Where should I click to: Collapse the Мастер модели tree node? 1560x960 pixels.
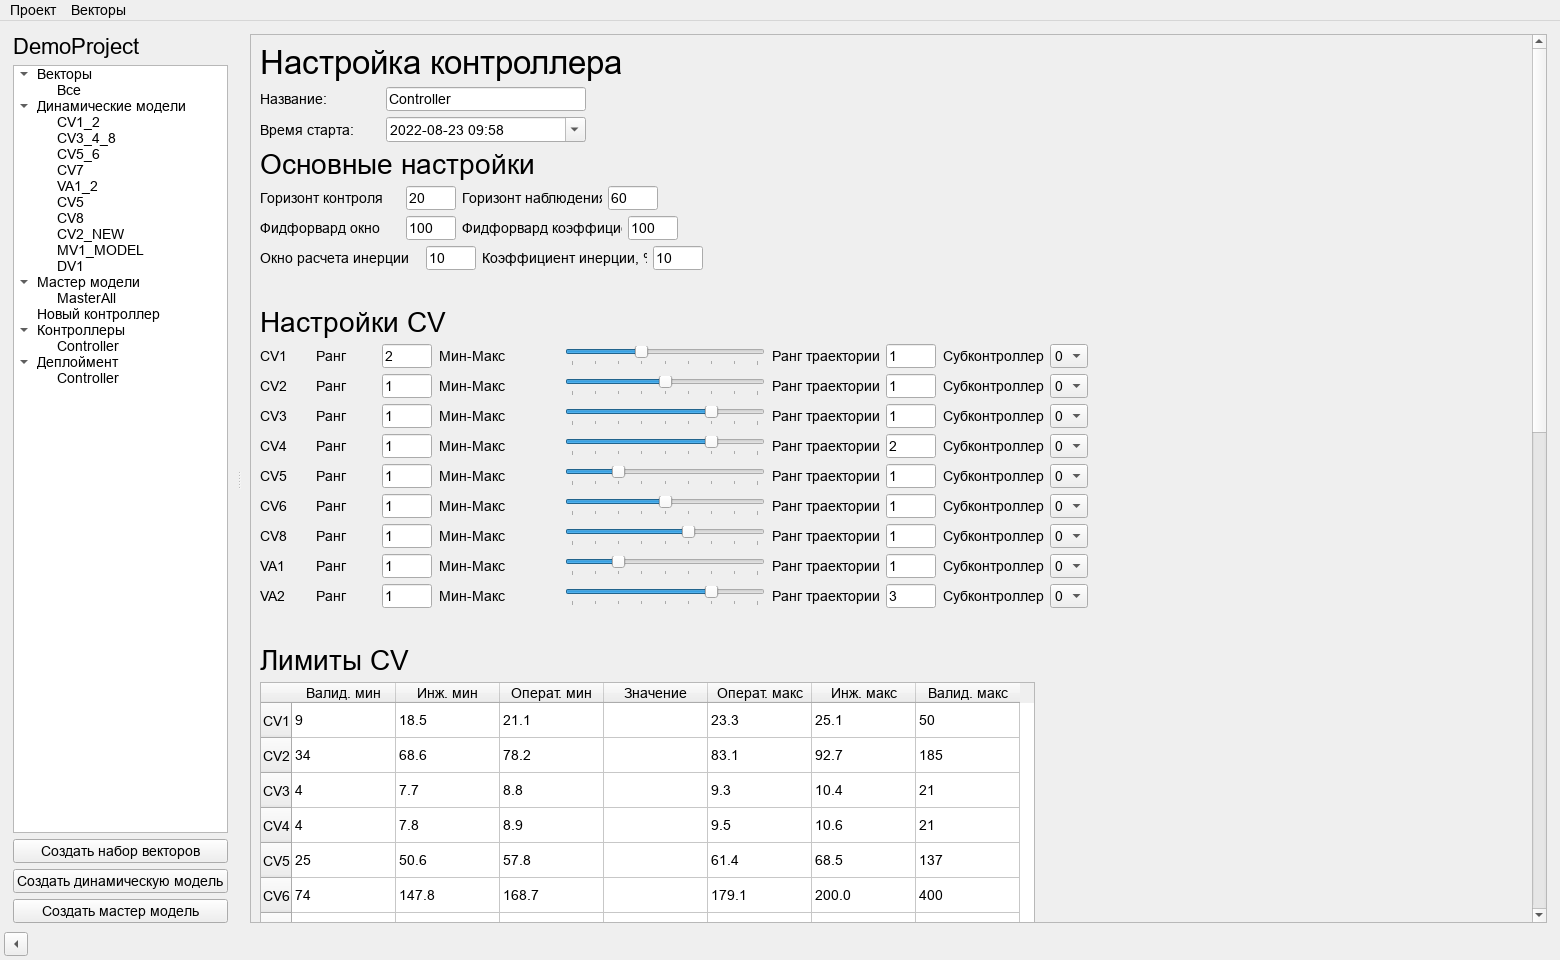pos(24,282)
